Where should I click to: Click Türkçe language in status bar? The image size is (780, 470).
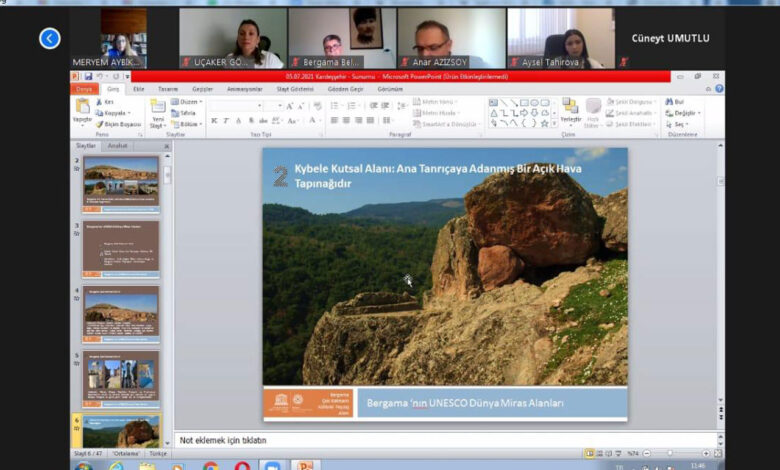(158, 454)
